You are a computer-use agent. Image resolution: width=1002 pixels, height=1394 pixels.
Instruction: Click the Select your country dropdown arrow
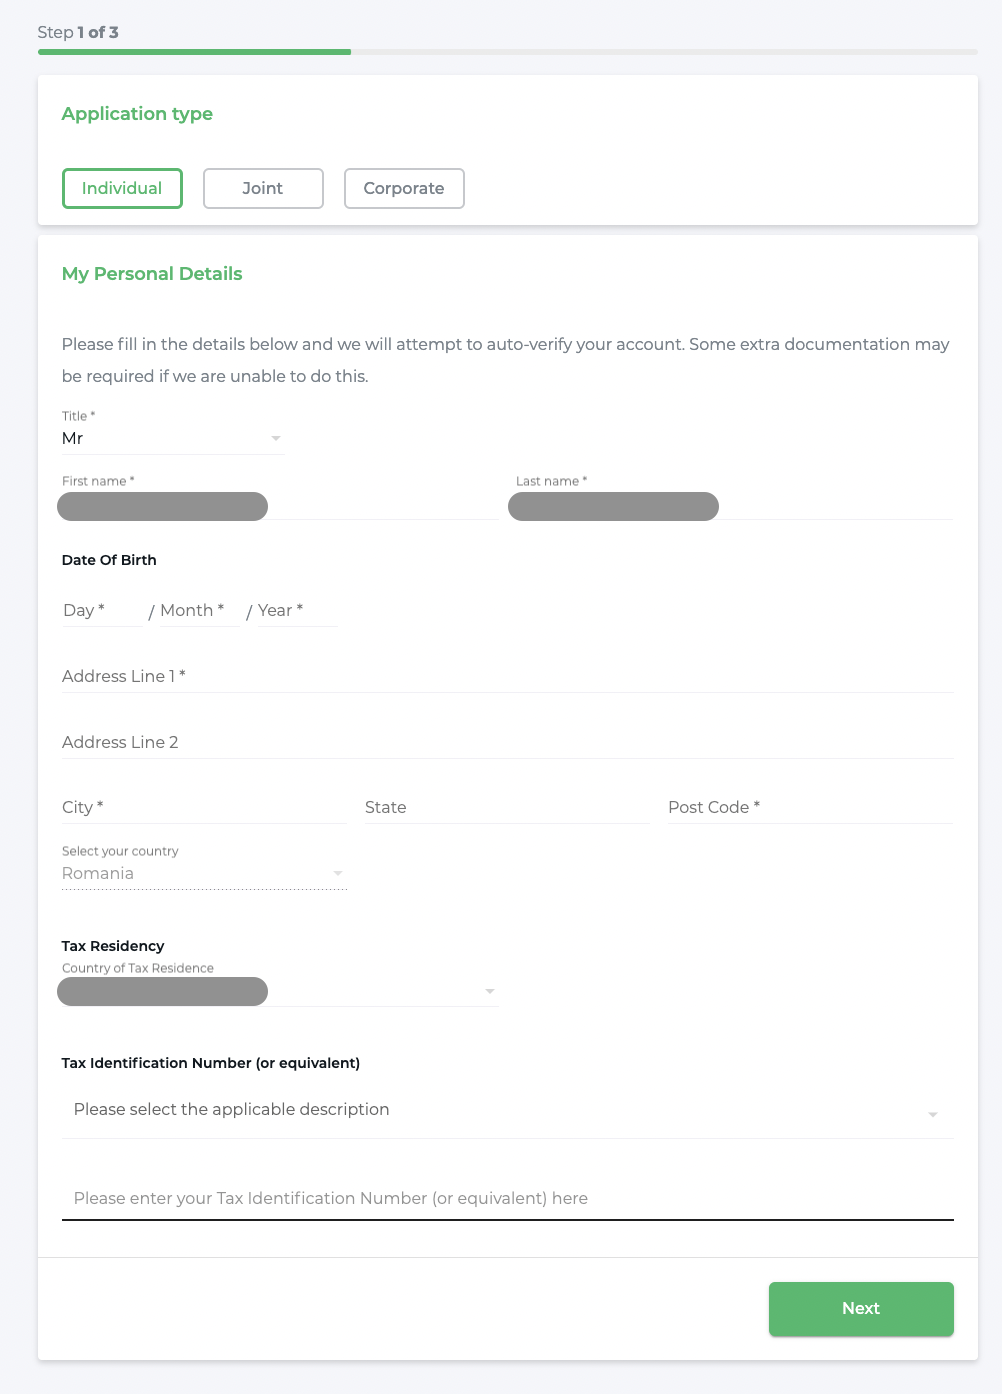338,873
